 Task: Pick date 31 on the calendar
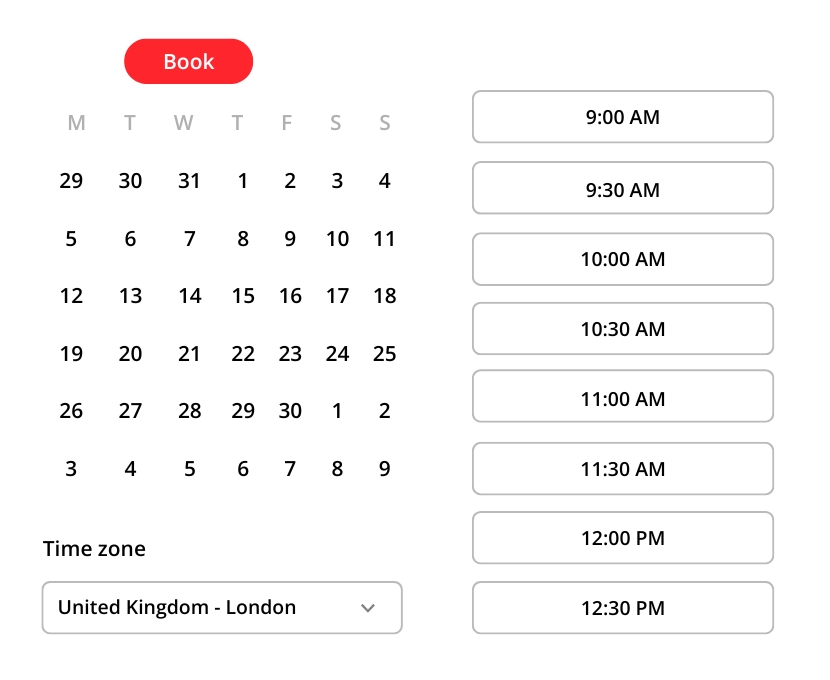(189, 181)
